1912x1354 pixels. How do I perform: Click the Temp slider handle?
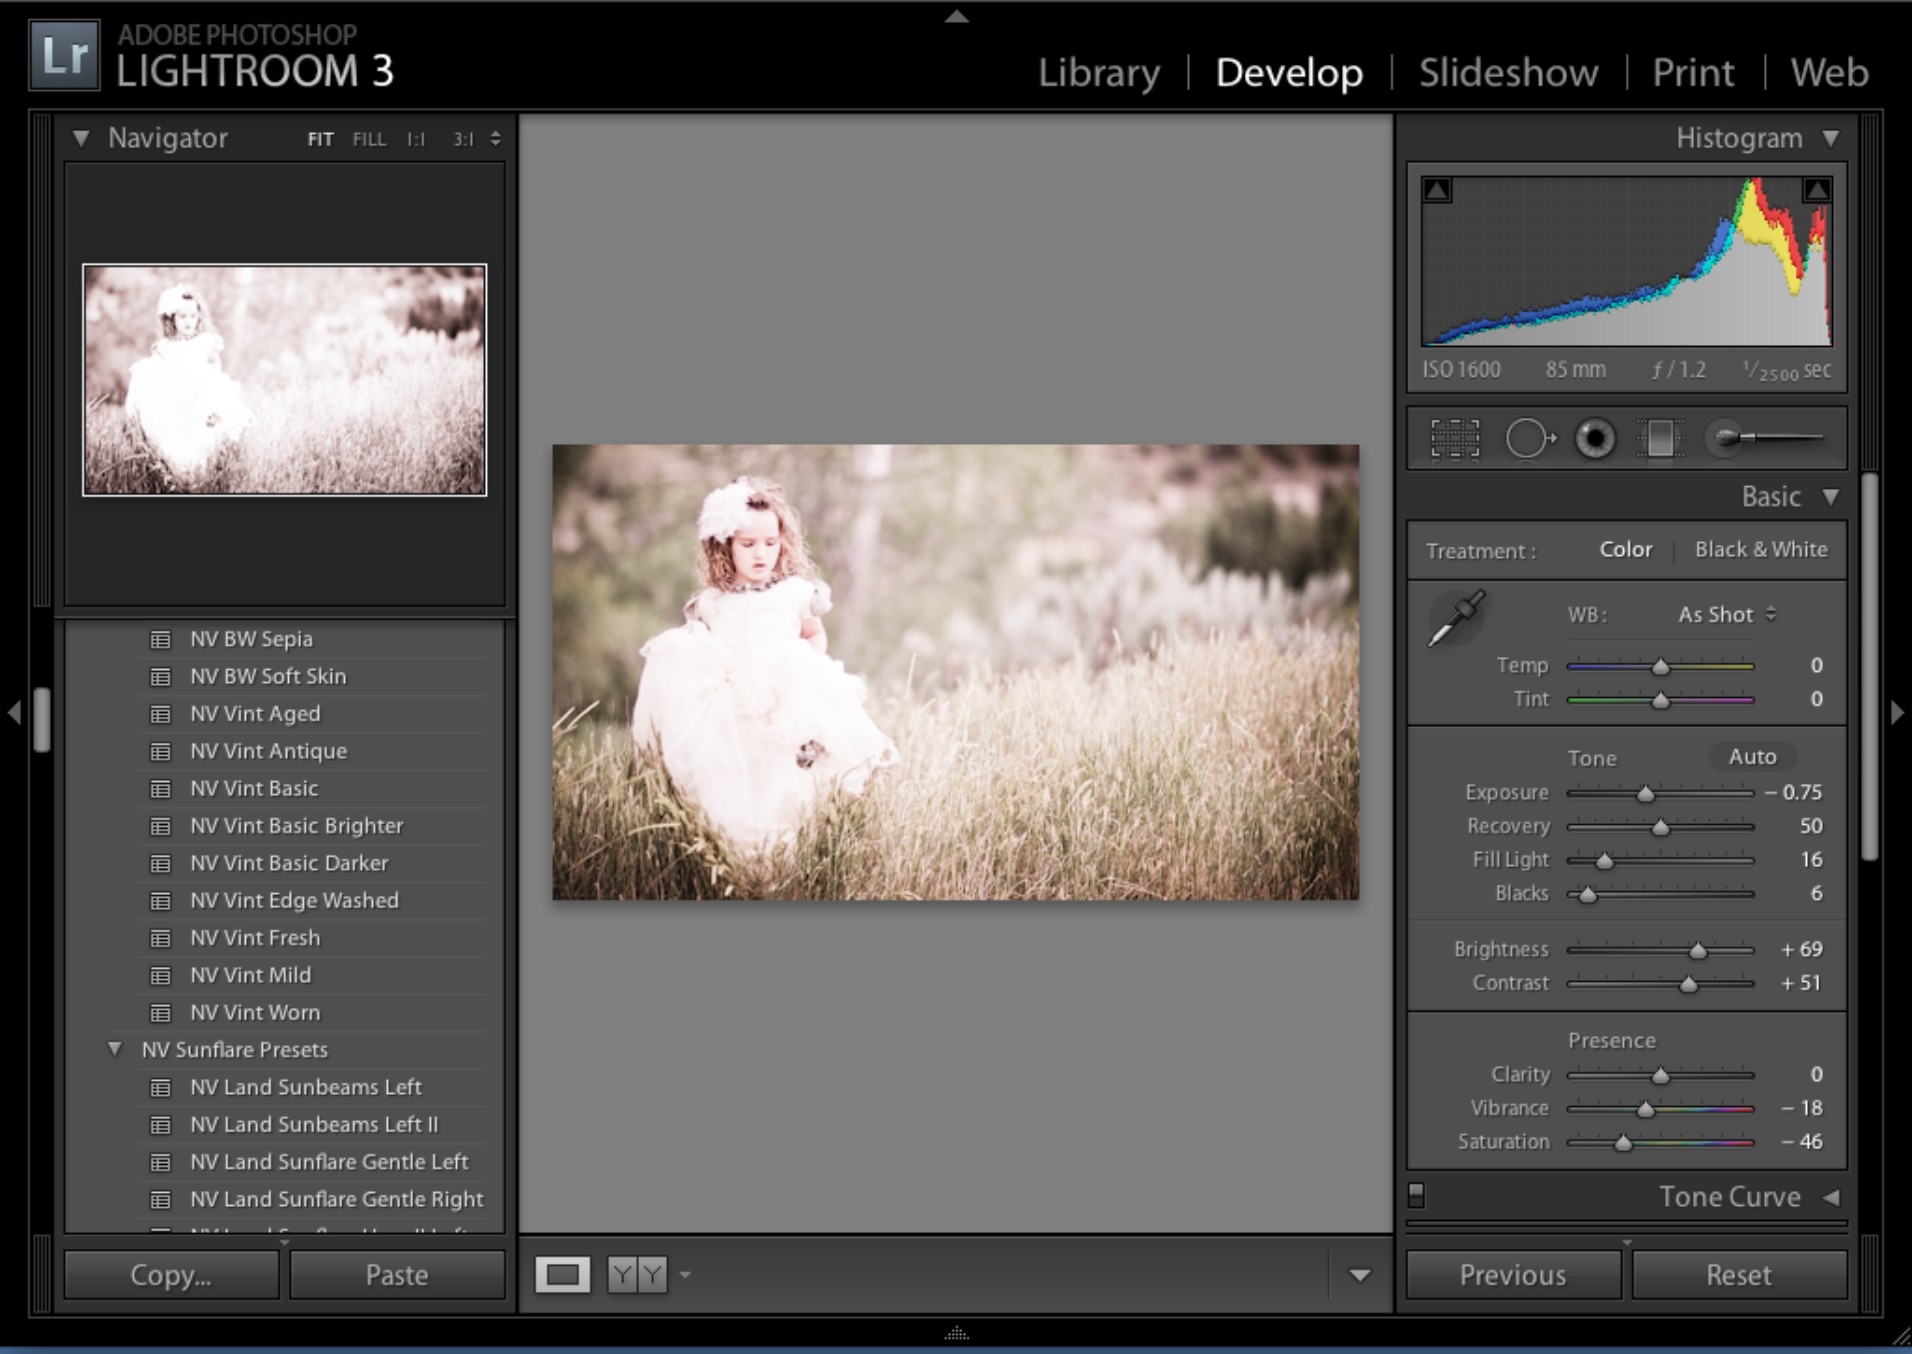click(x=1660, y=667)
